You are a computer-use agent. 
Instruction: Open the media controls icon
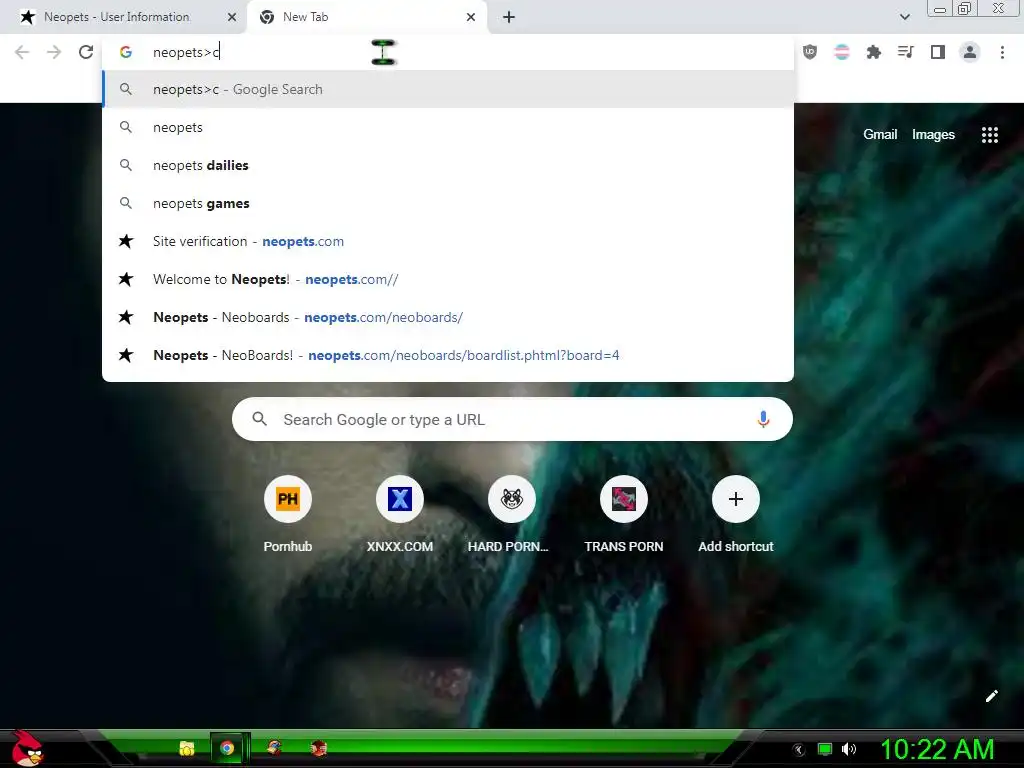tap(906, 52)
